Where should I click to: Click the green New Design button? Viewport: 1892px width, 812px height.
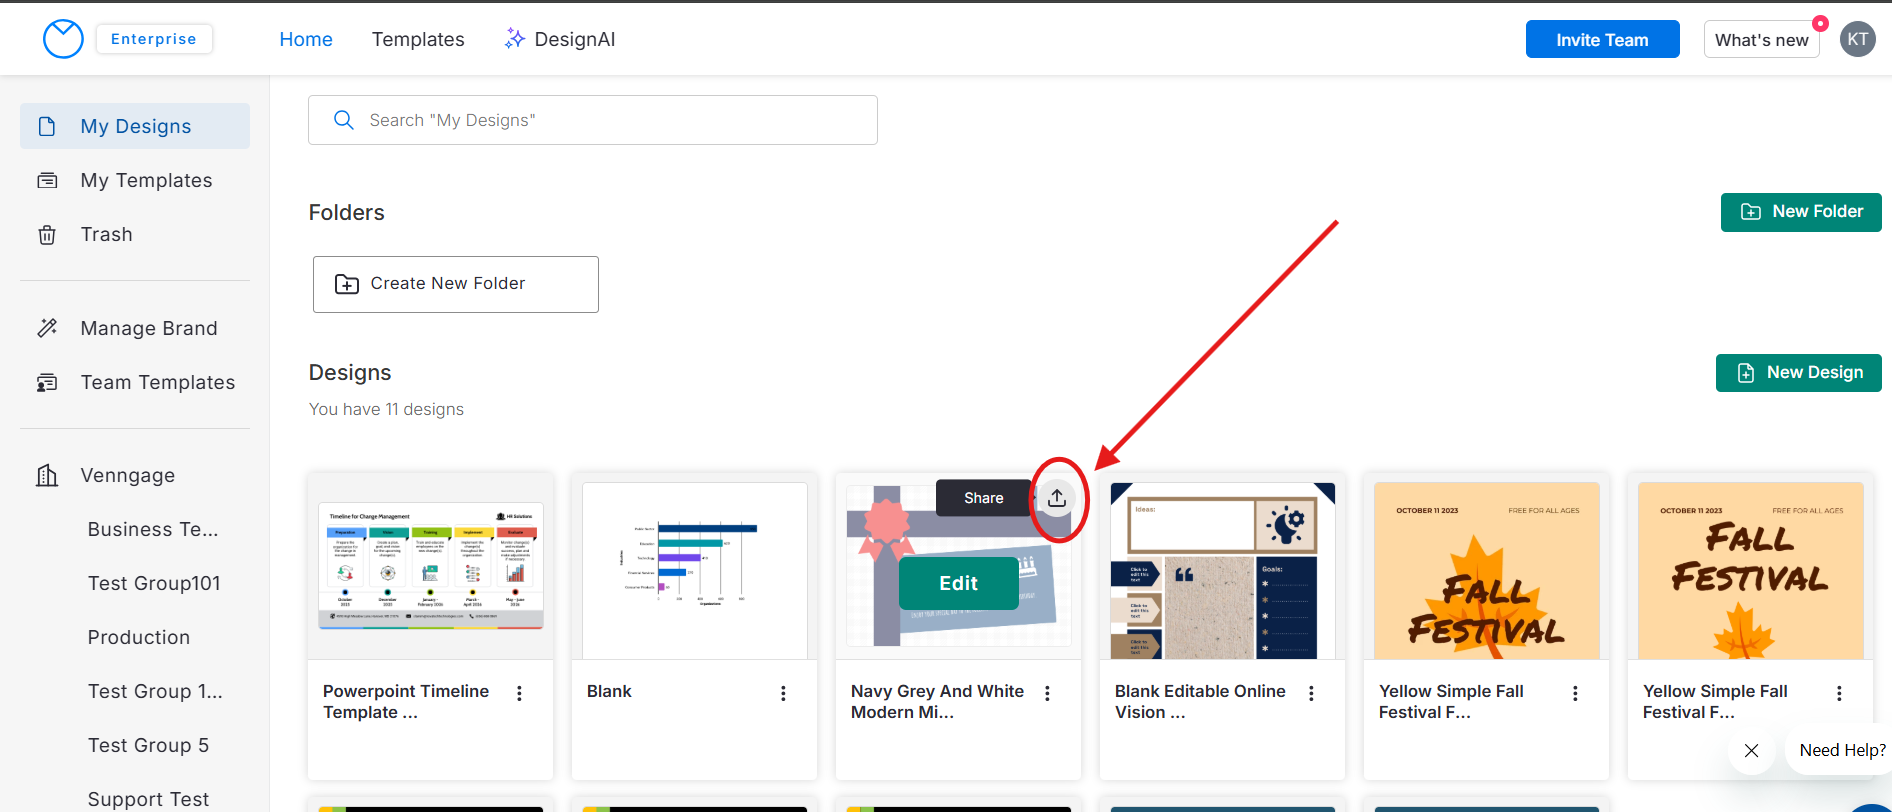(1798, 373)
